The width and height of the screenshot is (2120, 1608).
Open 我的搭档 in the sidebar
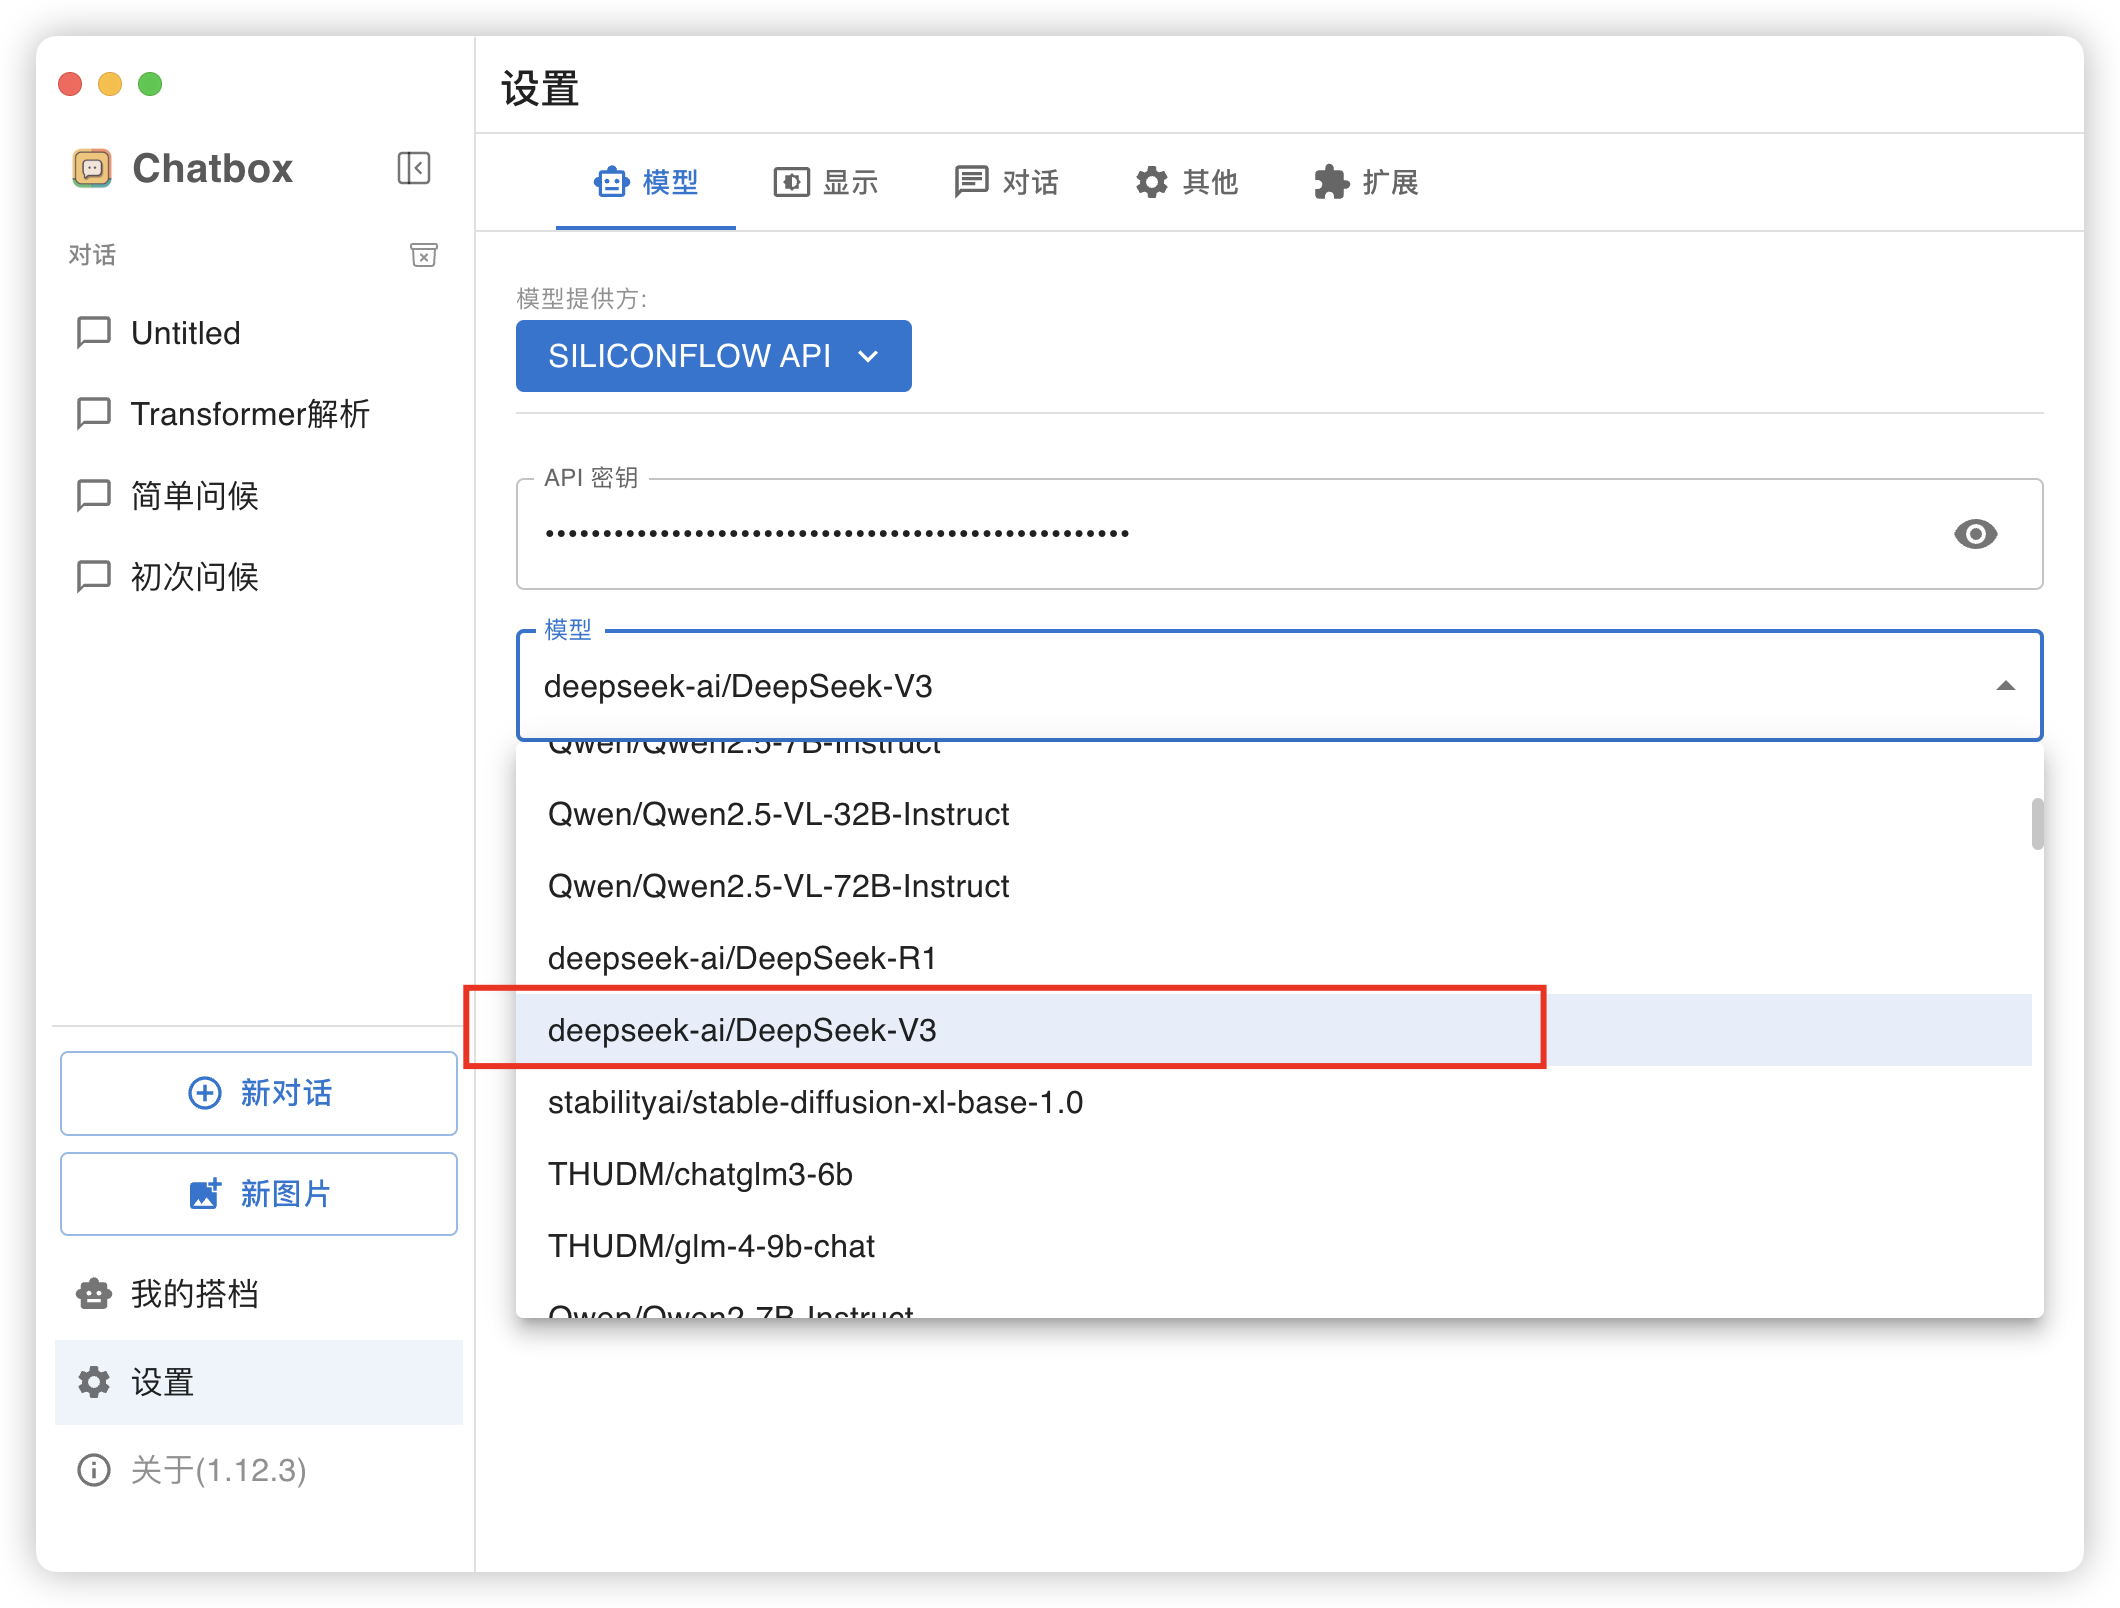[x=259, y=1294]
